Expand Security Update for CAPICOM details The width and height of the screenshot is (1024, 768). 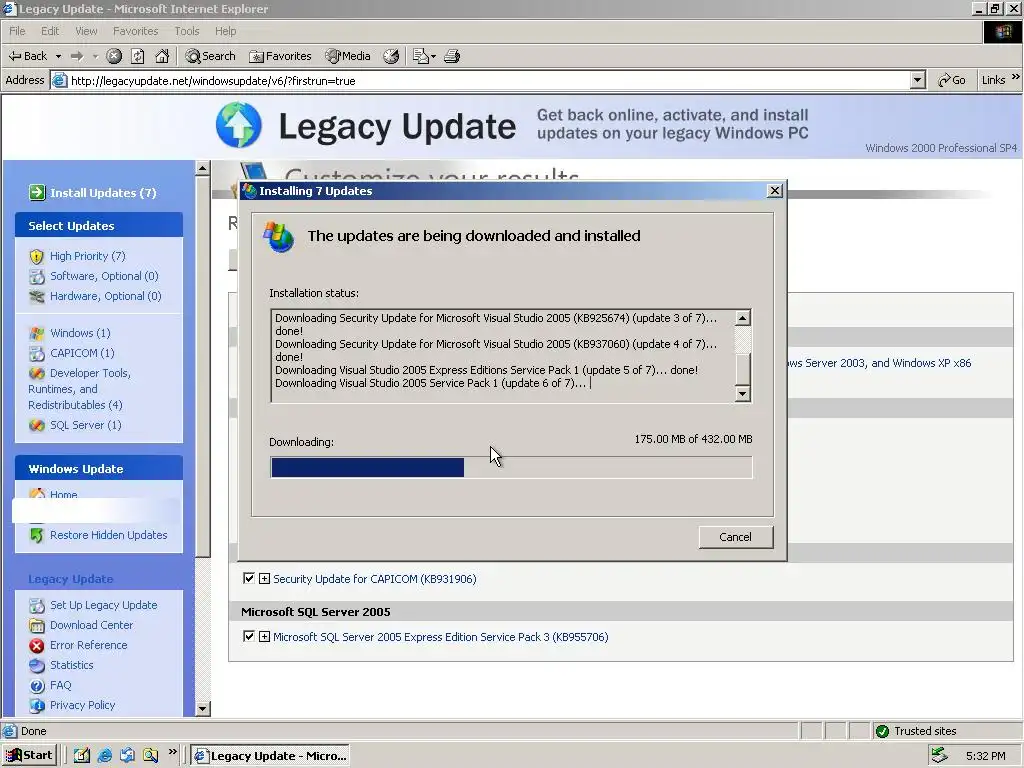[x=264, y=579]
